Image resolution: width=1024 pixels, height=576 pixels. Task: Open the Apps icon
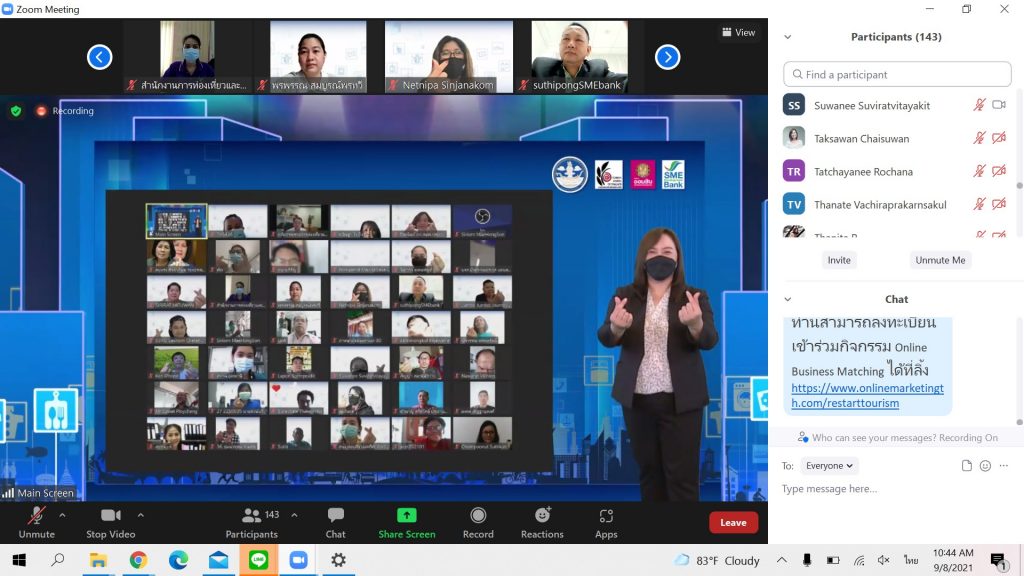click(606, 515)
